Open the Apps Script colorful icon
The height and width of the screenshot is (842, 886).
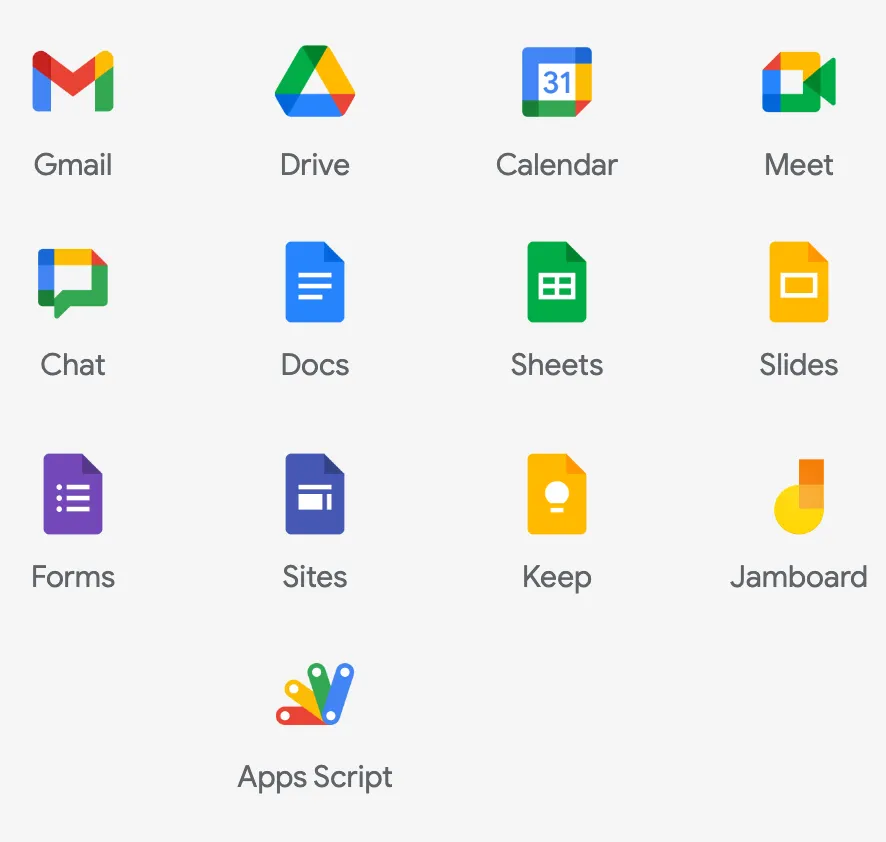[x=315, y=693]
